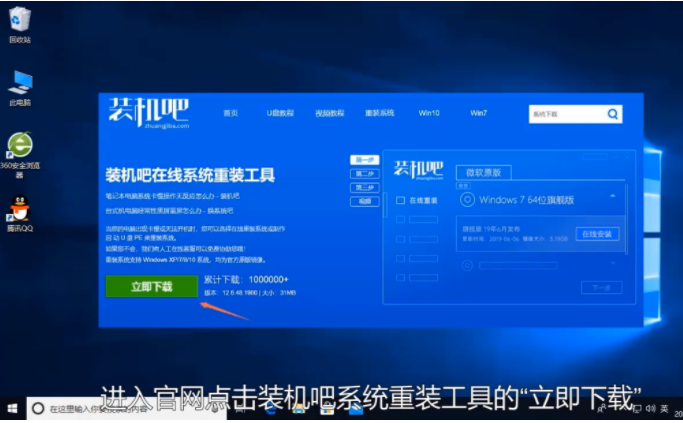Image resolution: width=683 pixels, height=423 pixels.
Task: Go to the 首页 navigation item
Action: pyautogui.click(x=231, y=114)
